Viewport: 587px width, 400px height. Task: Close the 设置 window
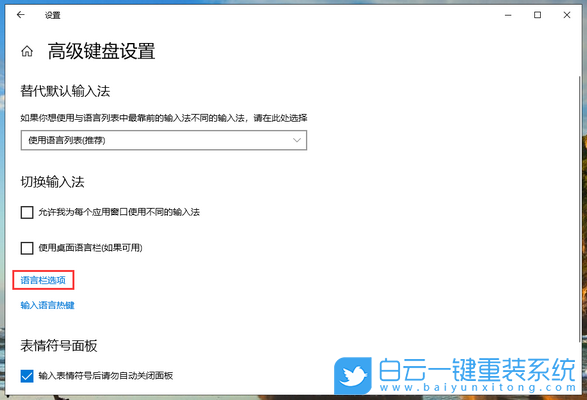pyautogui.click(x=567, y=15)
